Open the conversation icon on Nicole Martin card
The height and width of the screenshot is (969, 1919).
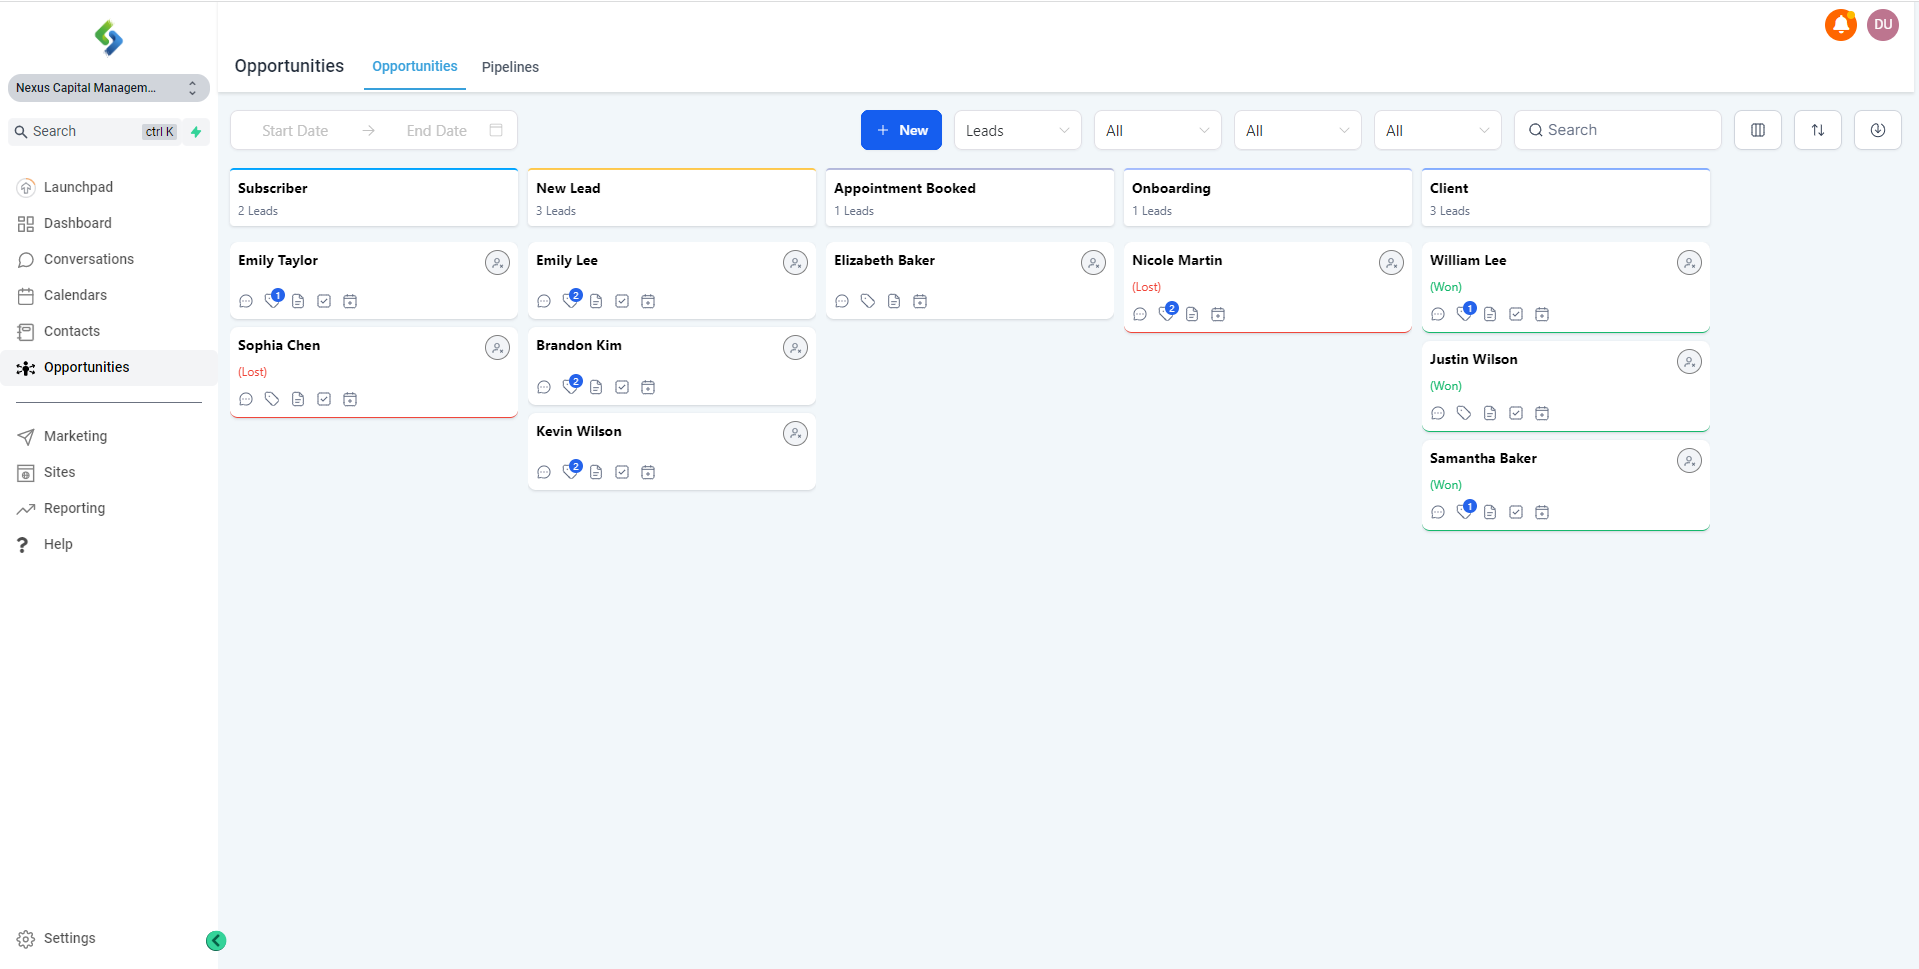[x=1140, y=314]
